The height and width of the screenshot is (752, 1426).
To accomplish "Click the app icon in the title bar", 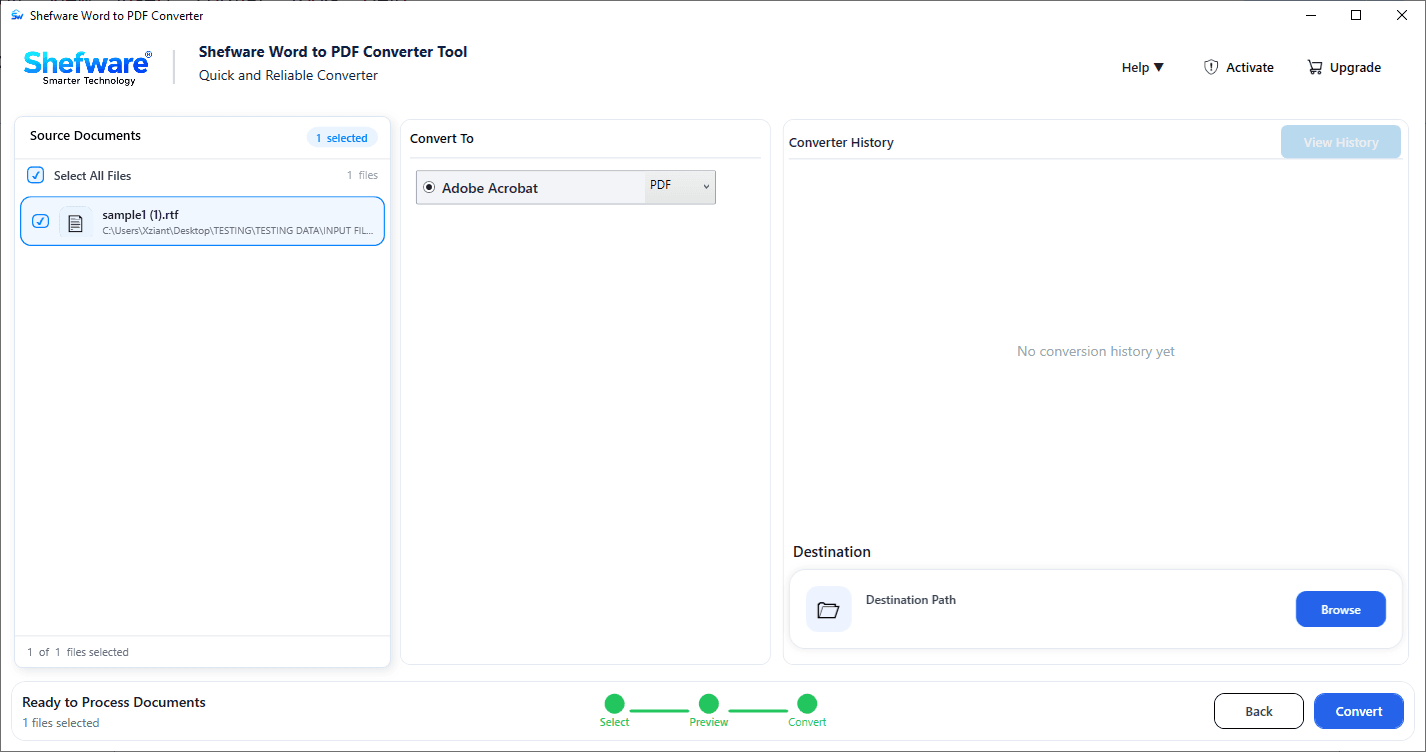I will coord(17,15).
